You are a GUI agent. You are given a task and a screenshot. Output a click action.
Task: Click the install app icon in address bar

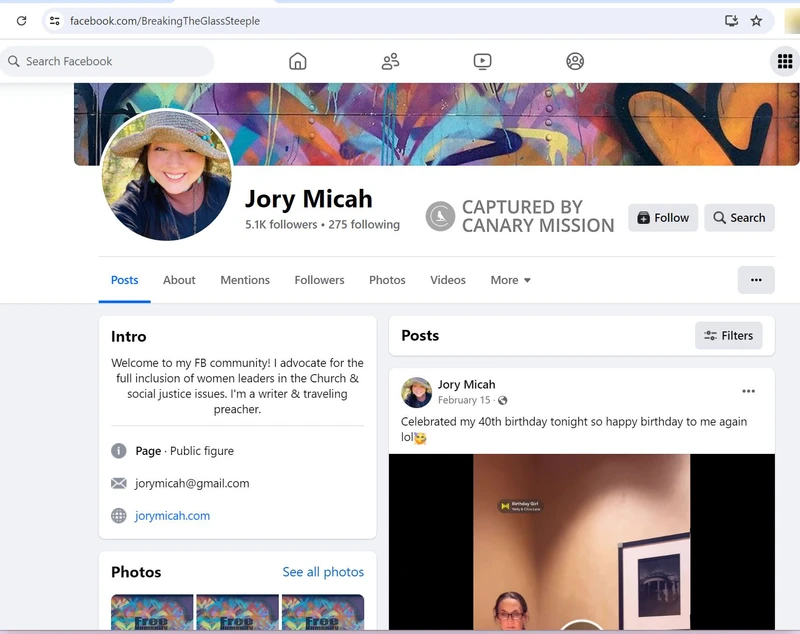[731, 21]
